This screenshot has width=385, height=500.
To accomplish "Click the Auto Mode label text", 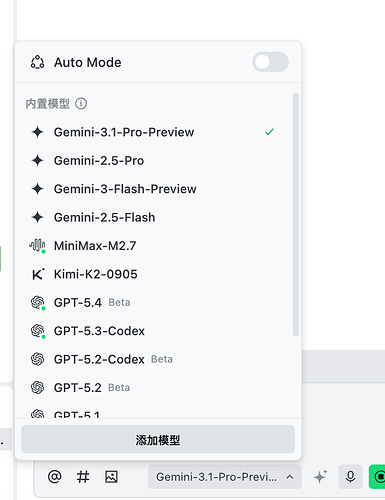I will tap(88, 62).
